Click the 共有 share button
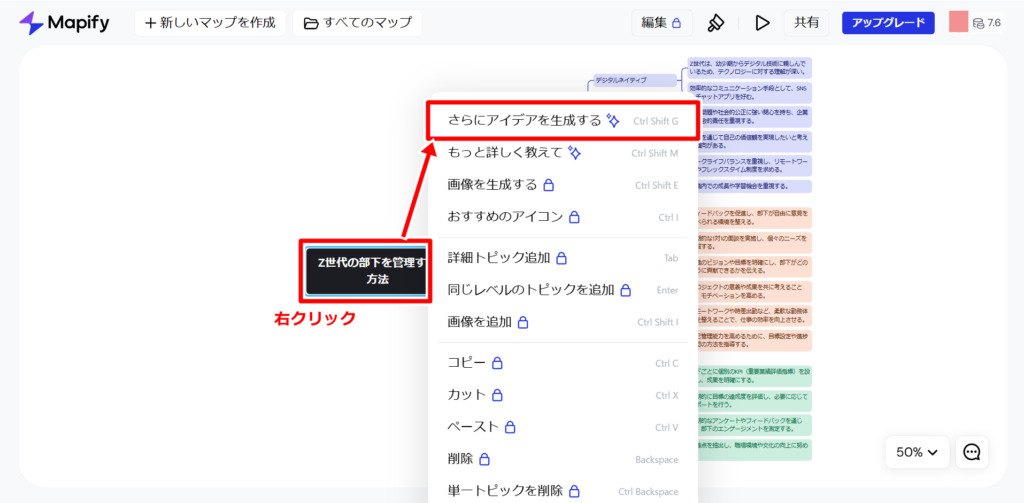The image size is (1024, 503). click(807, 23)
